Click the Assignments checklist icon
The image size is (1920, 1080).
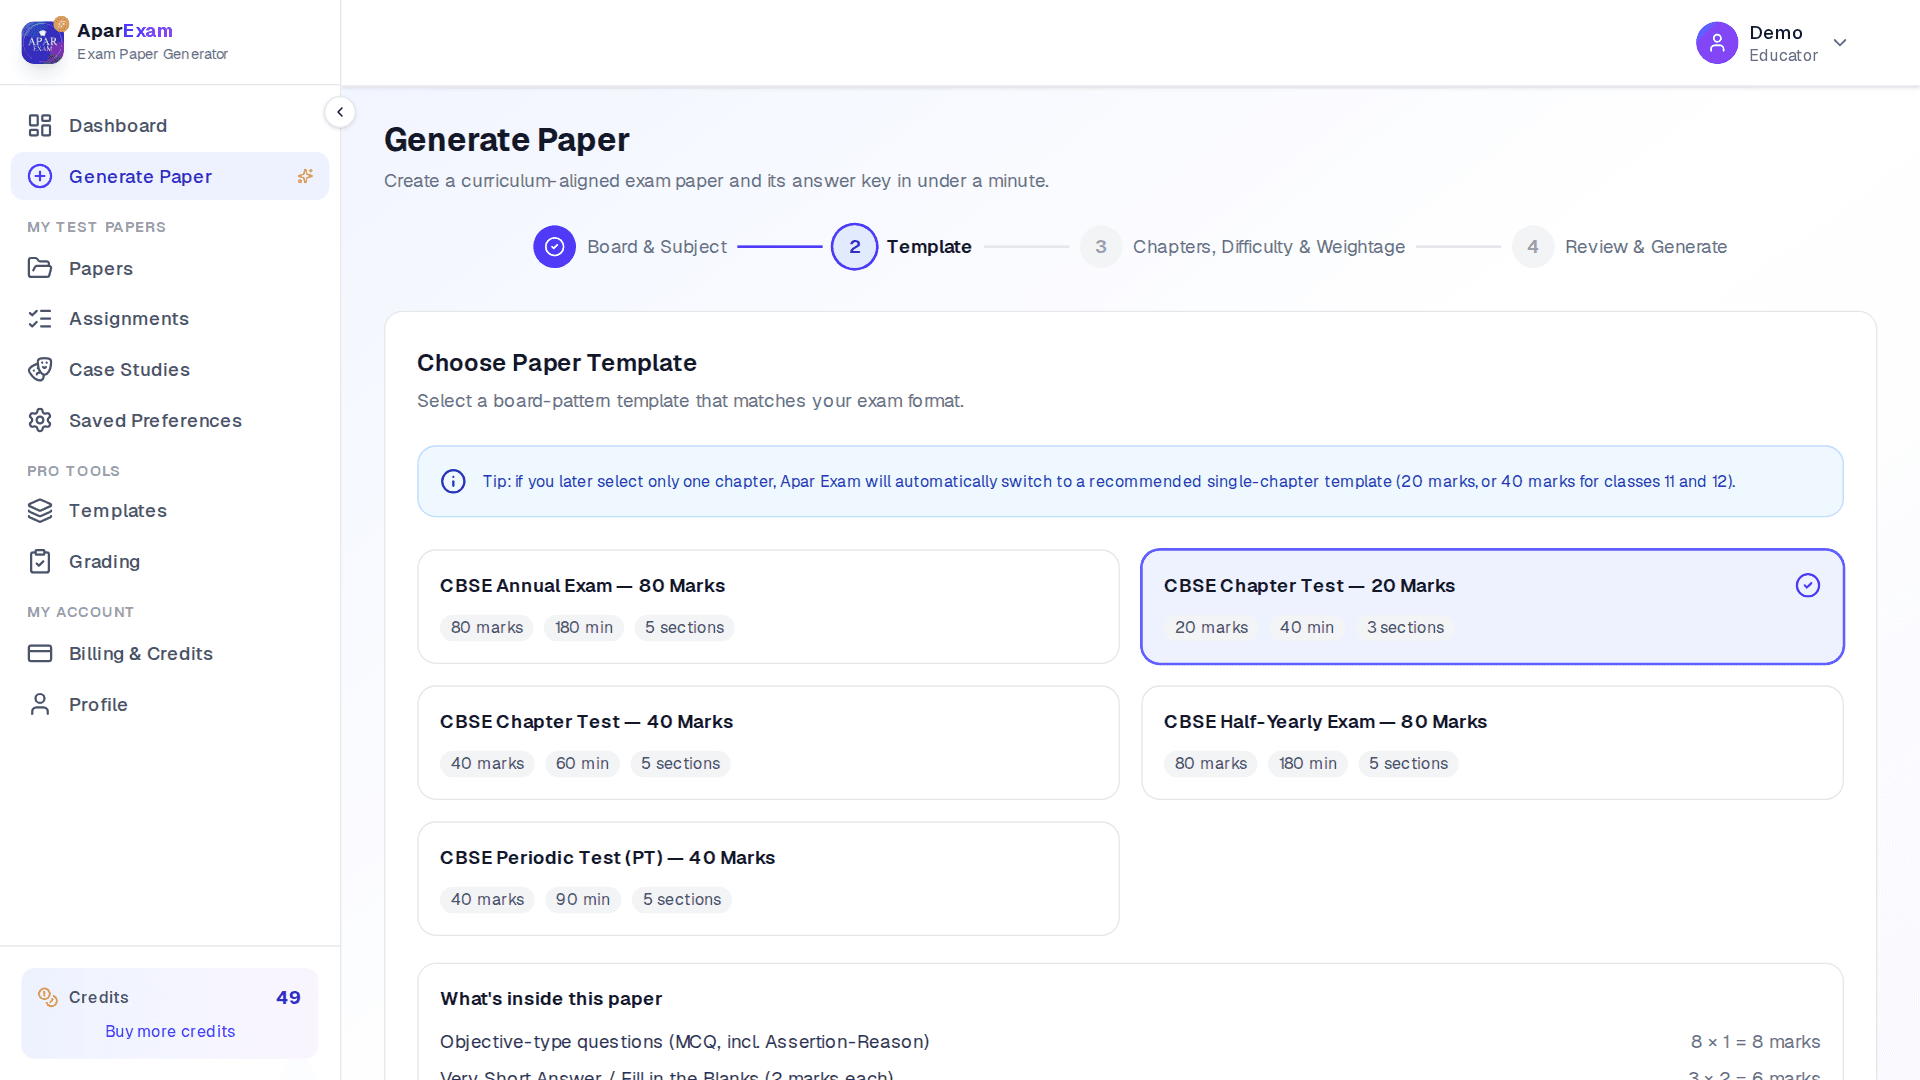tap(40, 318)
